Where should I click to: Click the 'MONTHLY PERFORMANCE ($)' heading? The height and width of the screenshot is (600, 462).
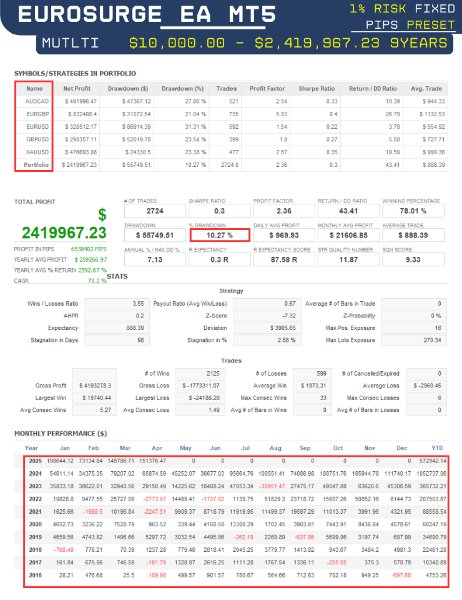click(60, 434)
